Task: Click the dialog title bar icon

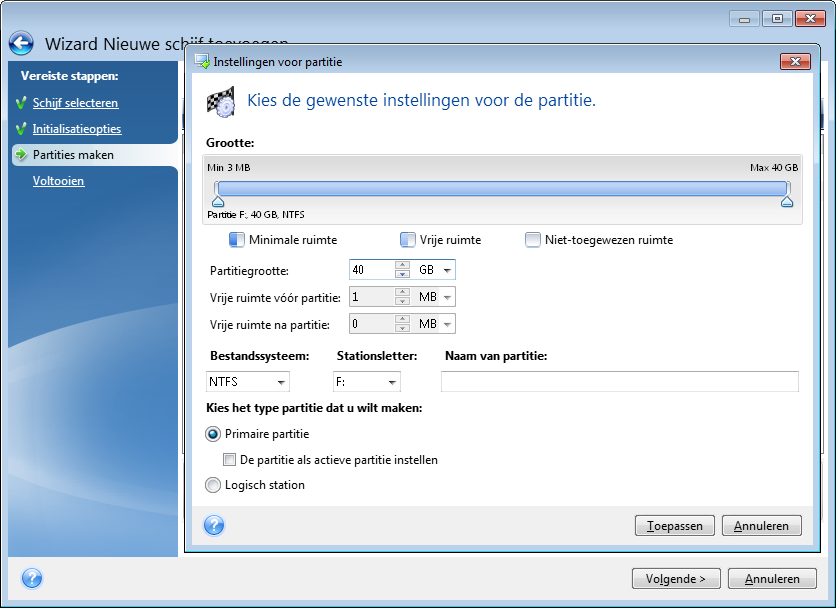Action: click(202, 61)
